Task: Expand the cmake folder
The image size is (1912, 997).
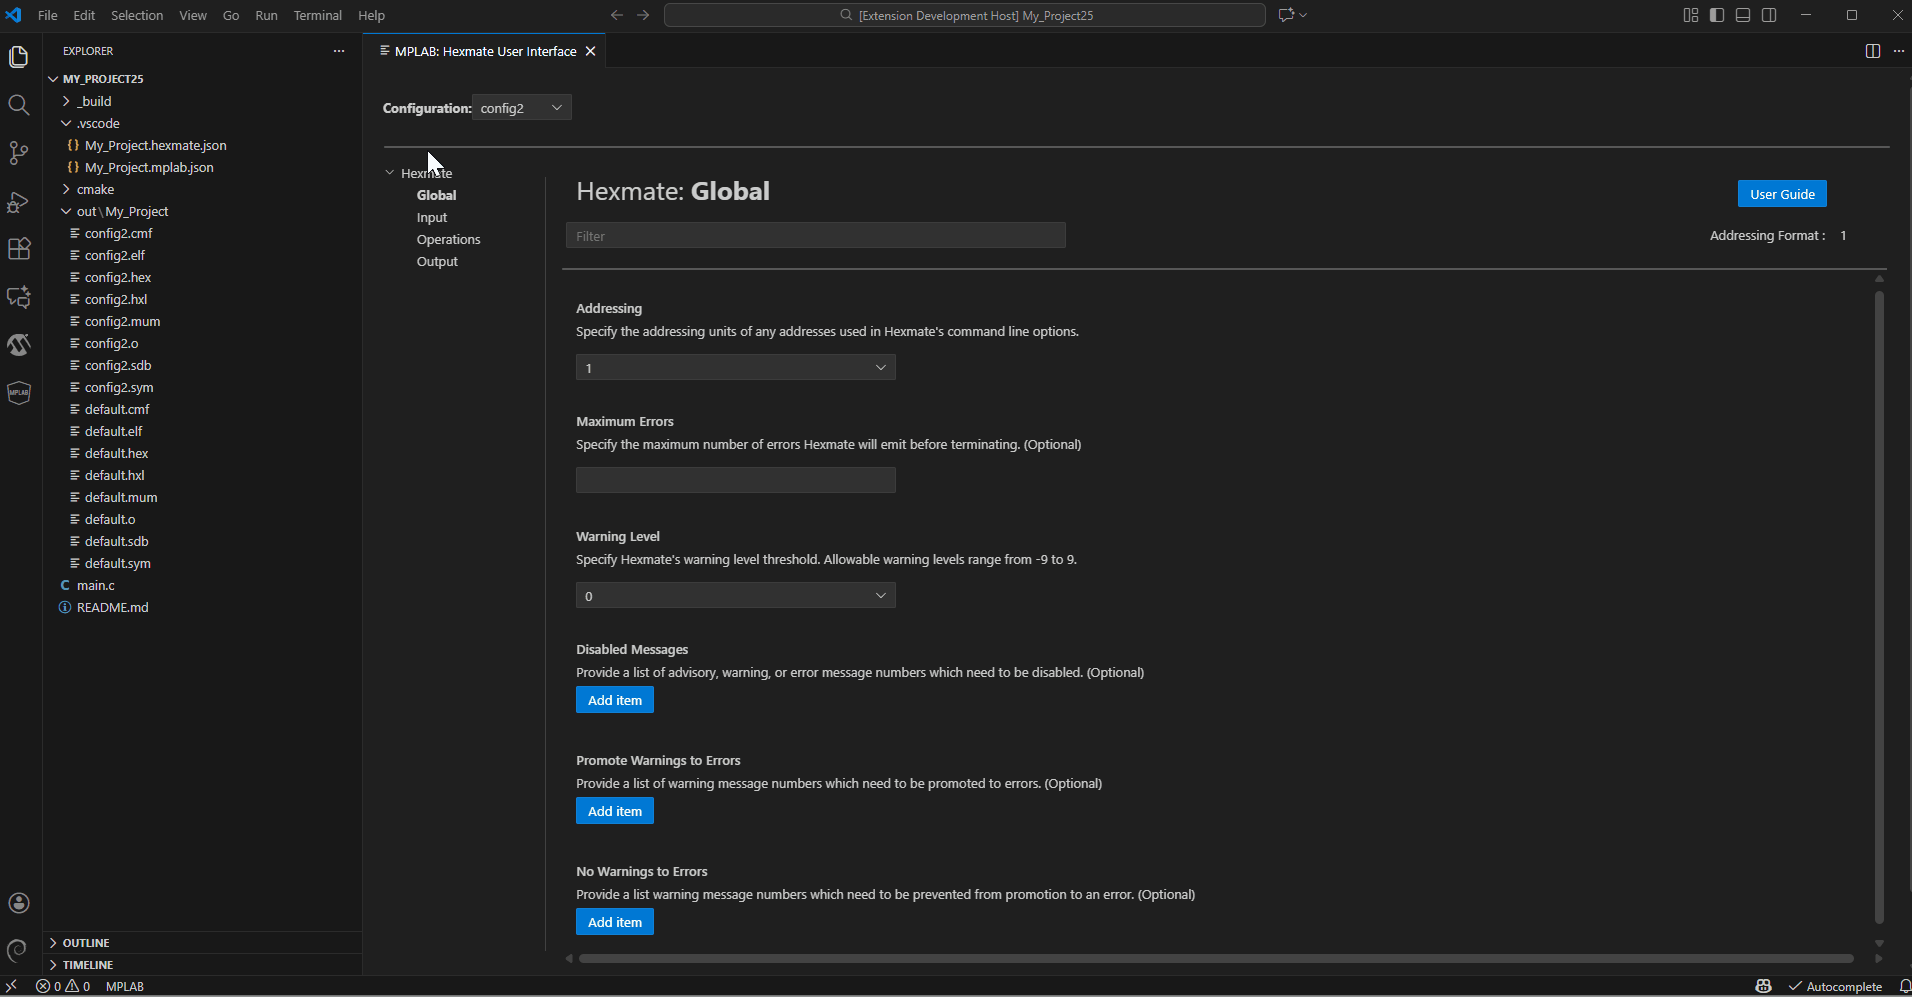Action: [x=95, y=189]
